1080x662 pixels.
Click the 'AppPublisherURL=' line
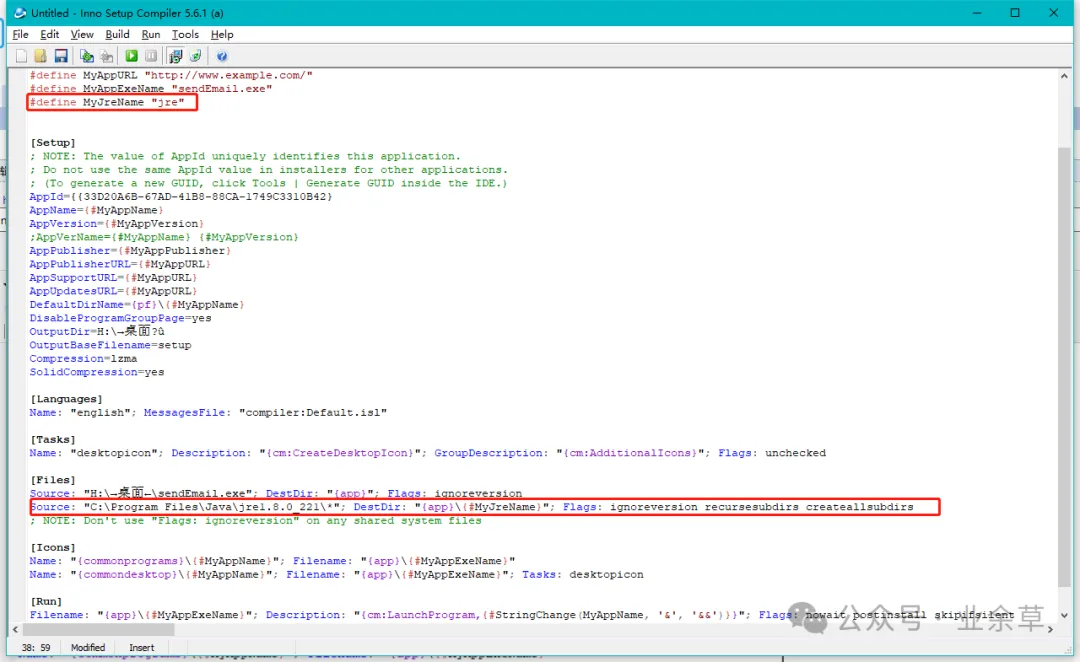[x=120, y=264]
